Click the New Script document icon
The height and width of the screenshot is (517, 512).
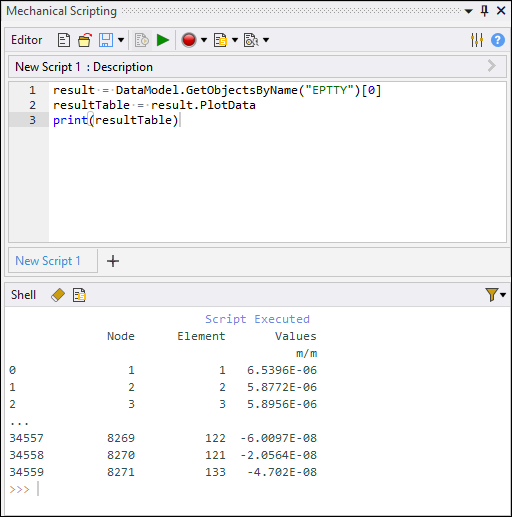64,40
